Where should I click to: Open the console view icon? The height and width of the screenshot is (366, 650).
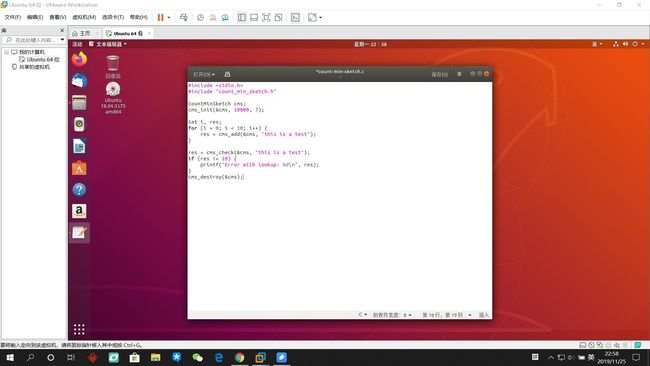[295, 17]
